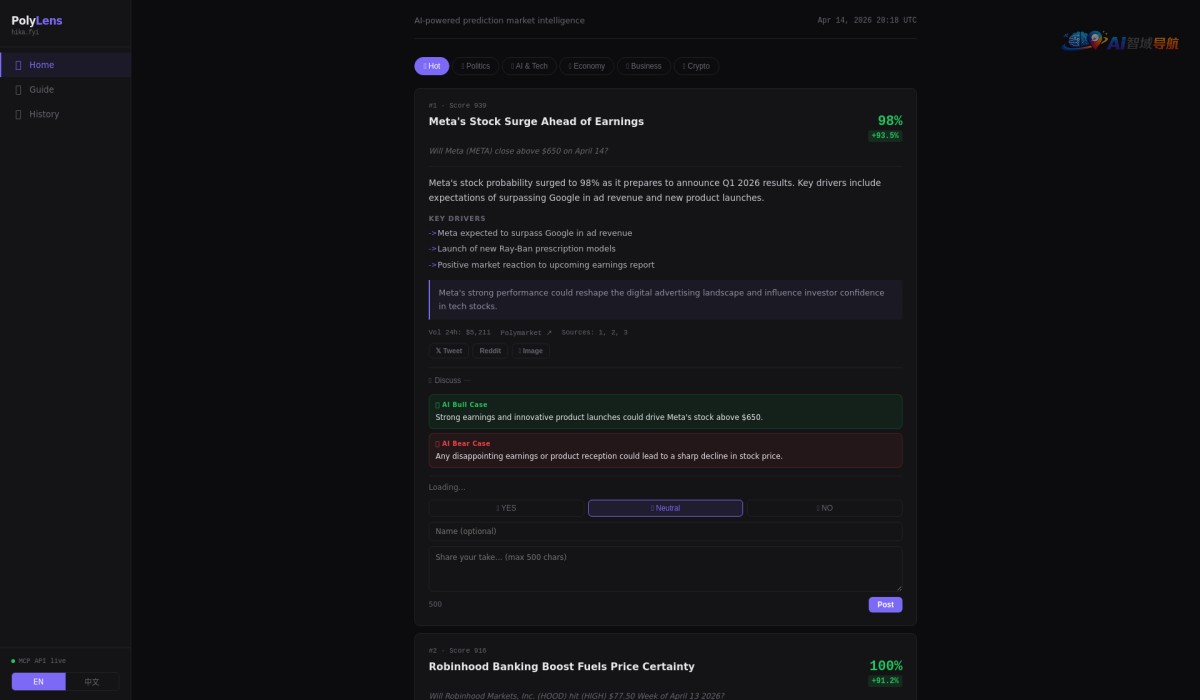This screenshot has width=1200, height=700.
Task: Filter markets by the Politics tab
Action: pyautogui.click(x=475, y=66)
